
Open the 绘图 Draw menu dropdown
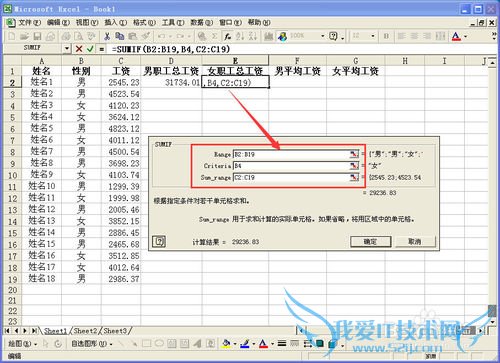[x=23, y=344]
